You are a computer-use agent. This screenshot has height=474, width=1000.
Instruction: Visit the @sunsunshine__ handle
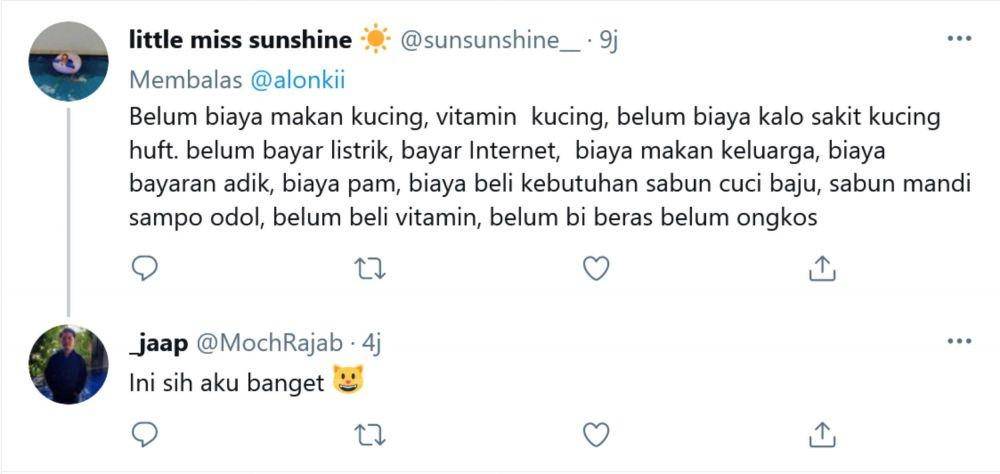[x=490, y=41]
